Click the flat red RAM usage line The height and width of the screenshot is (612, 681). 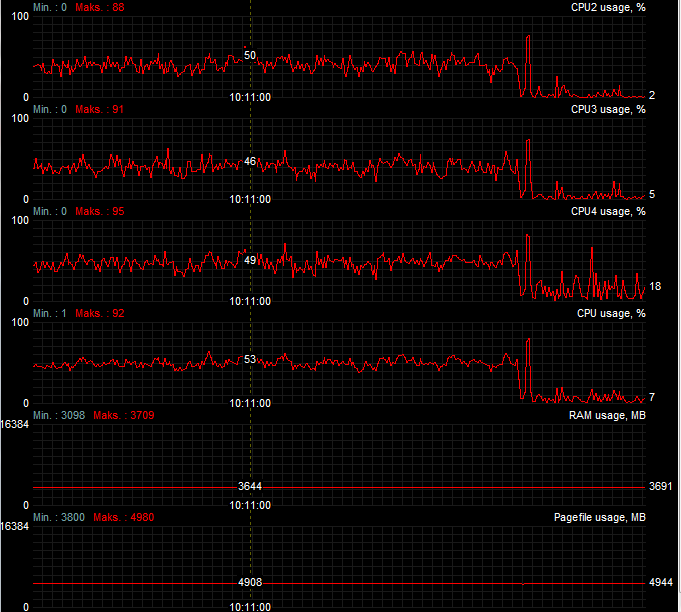[x=339, y=488]
